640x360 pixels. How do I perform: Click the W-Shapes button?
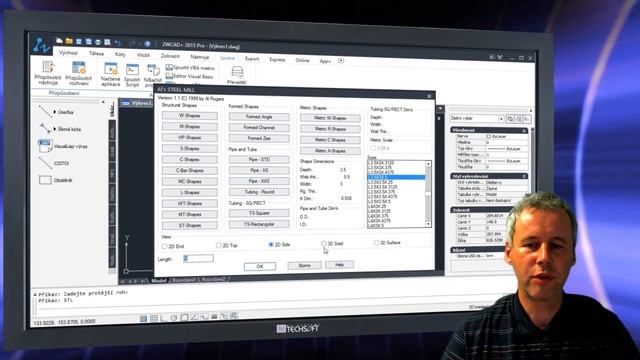click(x=189, y=116)
